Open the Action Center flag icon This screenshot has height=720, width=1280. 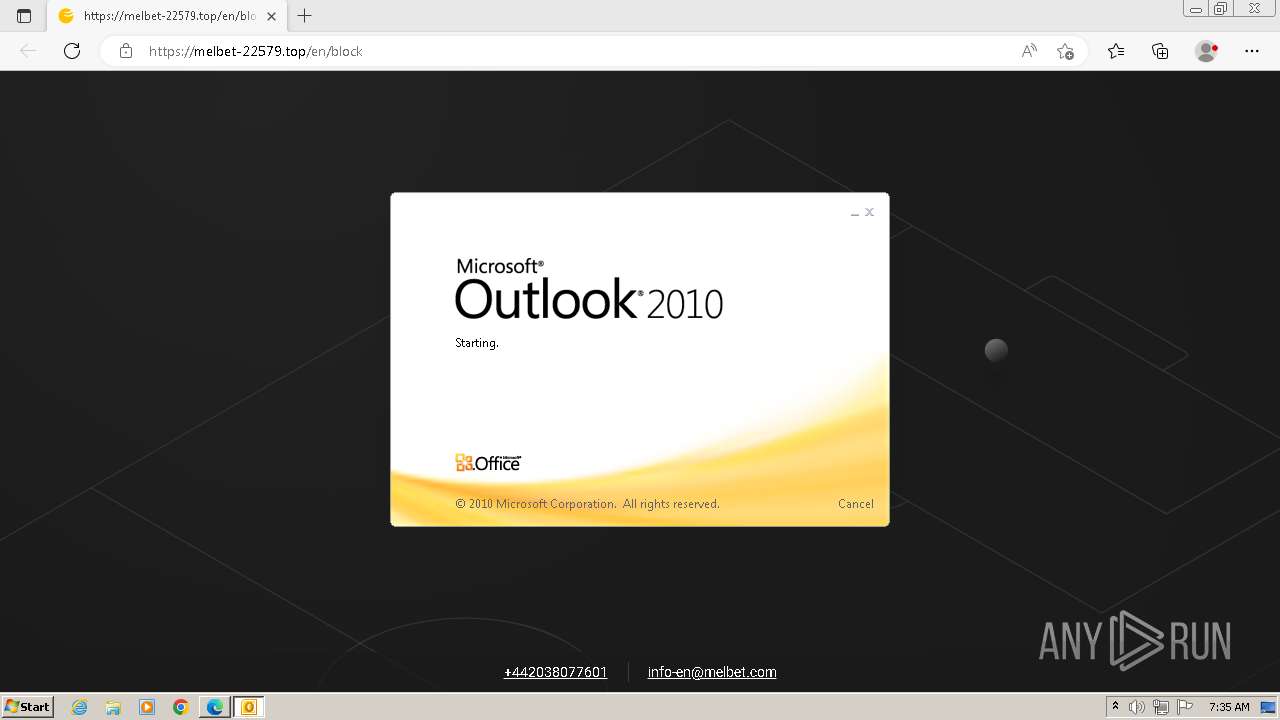click(x=1185, y=707)
